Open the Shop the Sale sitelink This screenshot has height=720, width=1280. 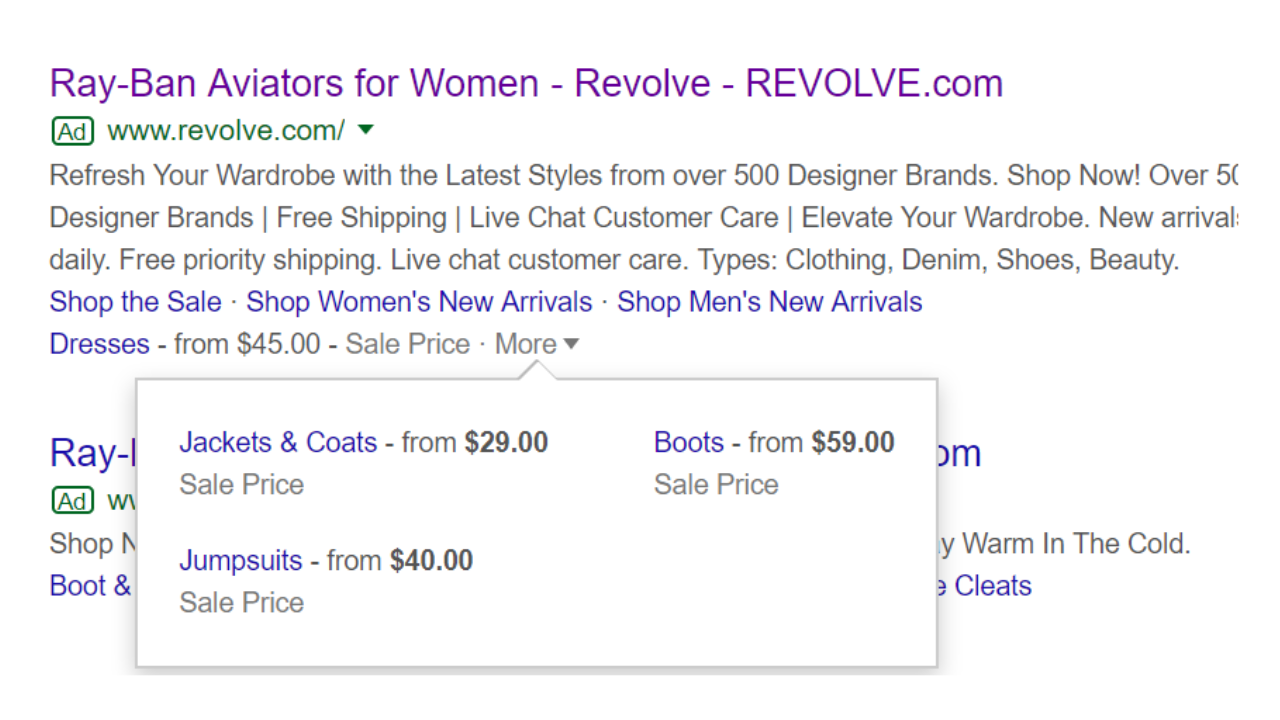[x=136, y=302]
